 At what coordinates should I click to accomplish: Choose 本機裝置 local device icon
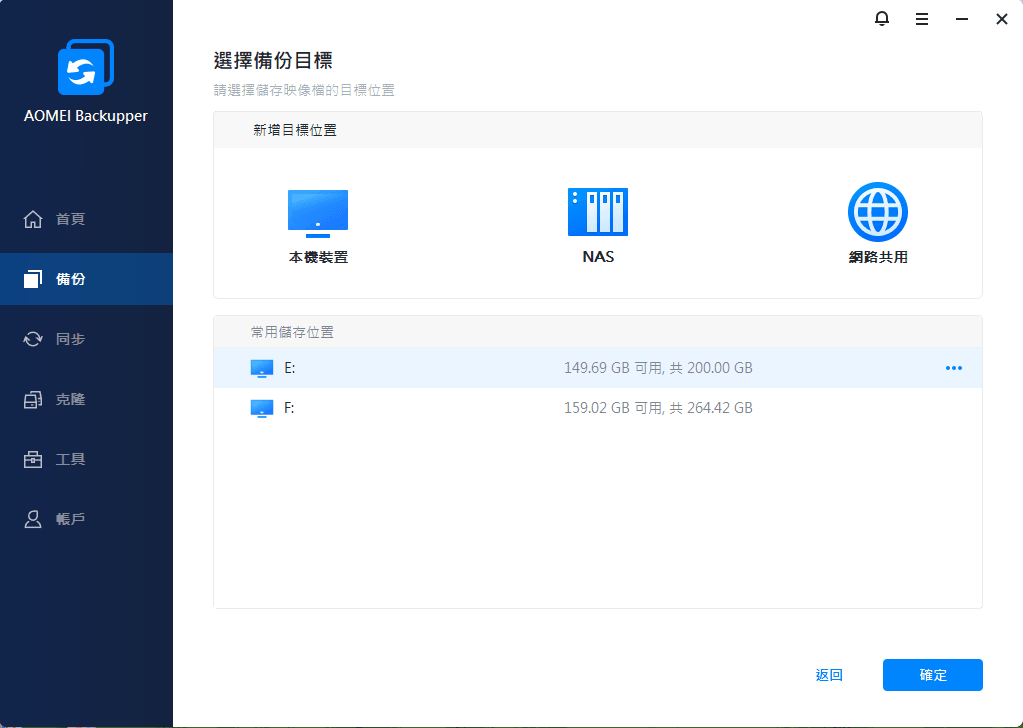318,213
